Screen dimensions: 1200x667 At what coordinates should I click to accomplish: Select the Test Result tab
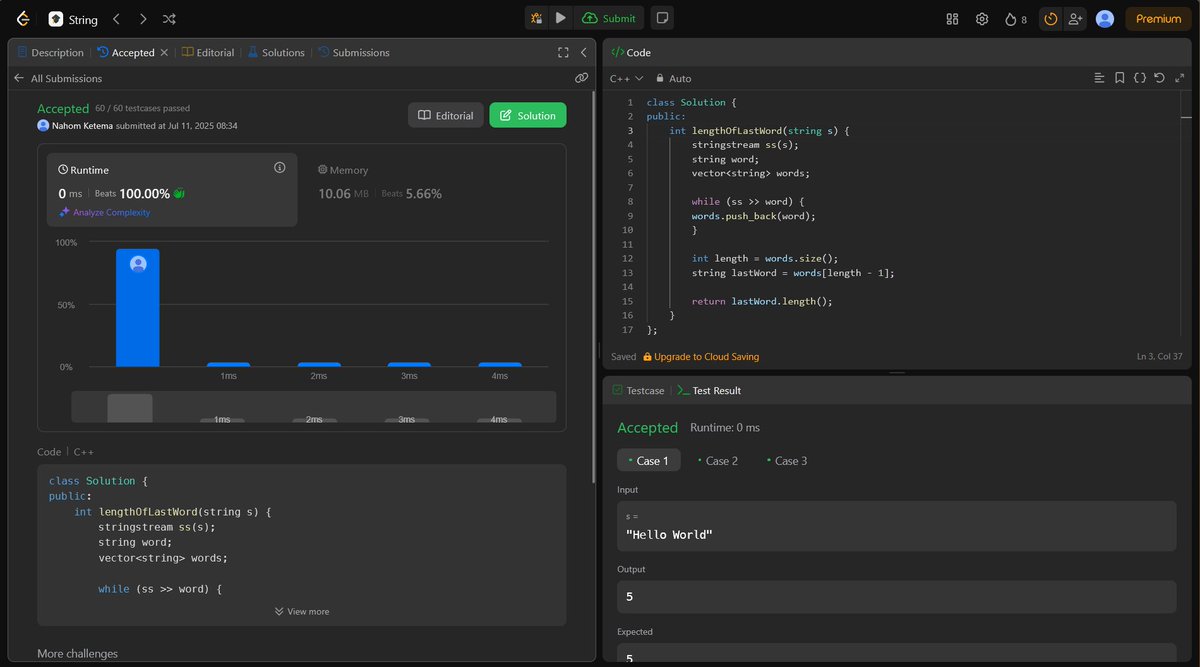(709, 390)
